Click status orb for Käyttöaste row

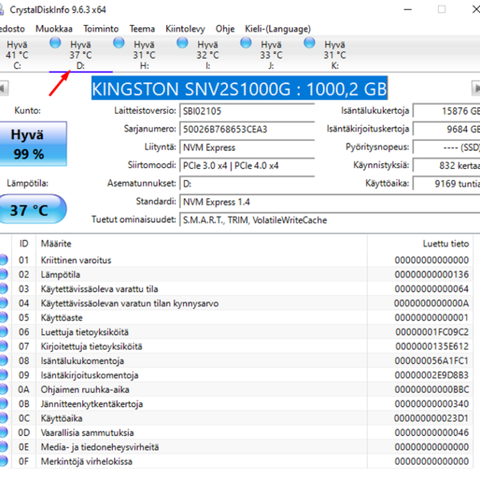point(3,317)
